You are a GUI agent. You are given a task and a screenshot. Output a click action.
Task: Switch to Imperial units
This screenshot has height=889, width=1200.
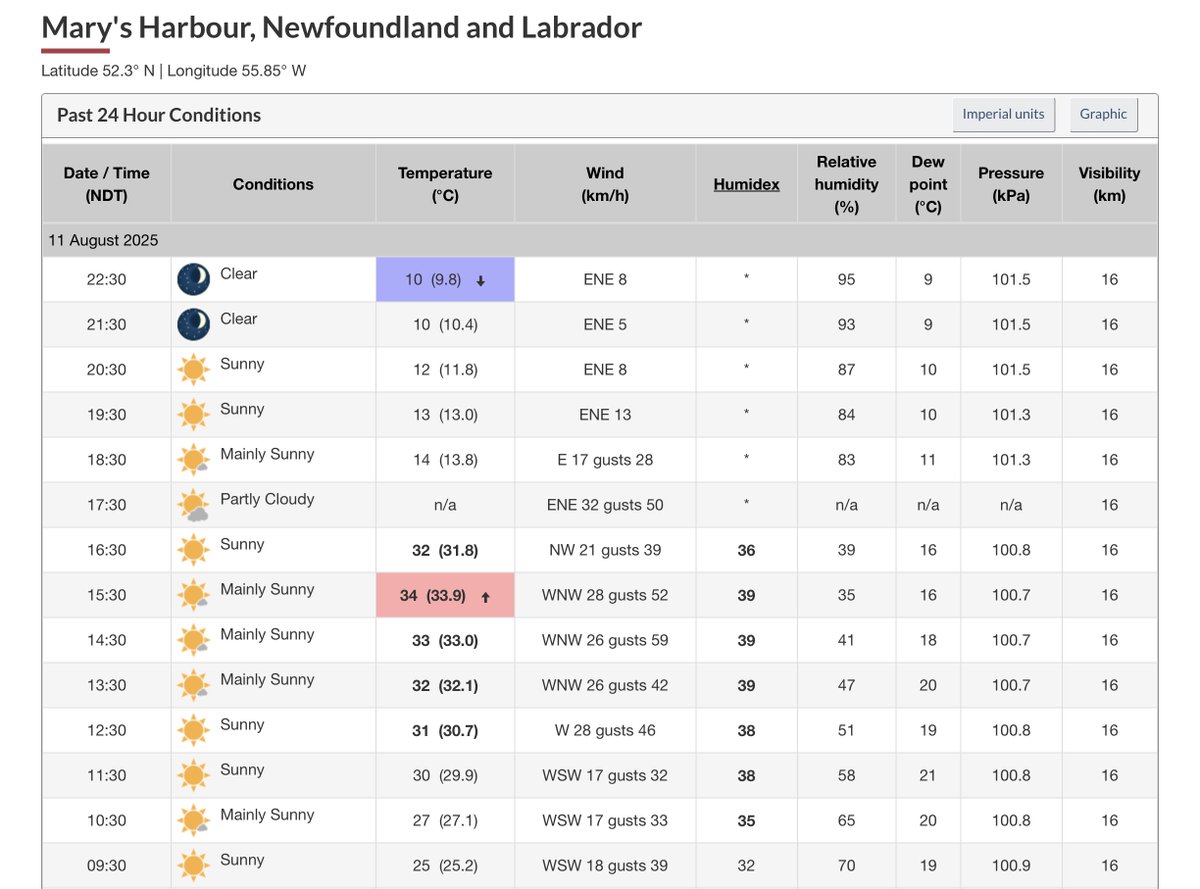point(1003,114)
